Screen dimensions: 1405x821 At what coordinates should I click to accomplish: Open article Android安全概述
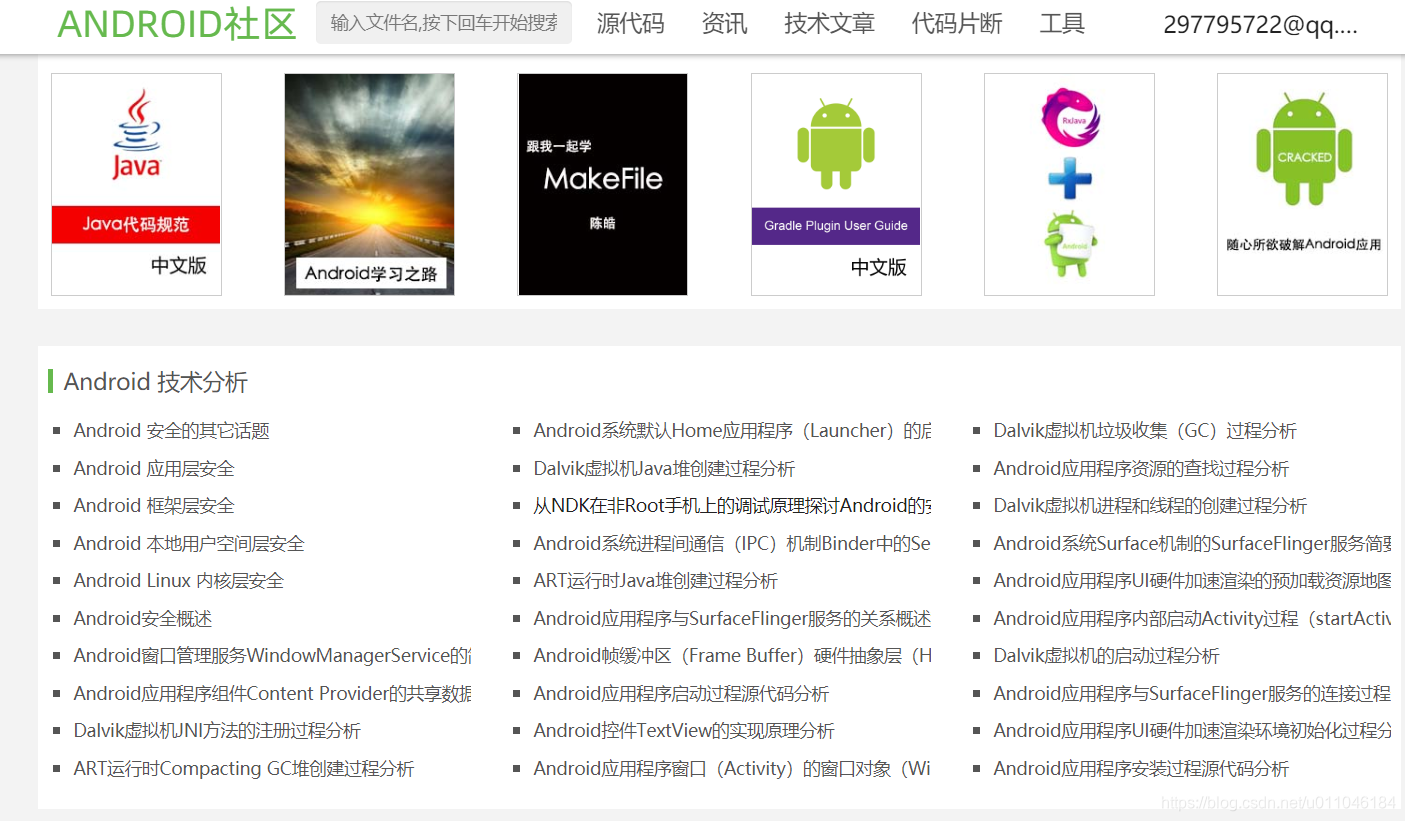pyautogui.click(x=143, y=619)
